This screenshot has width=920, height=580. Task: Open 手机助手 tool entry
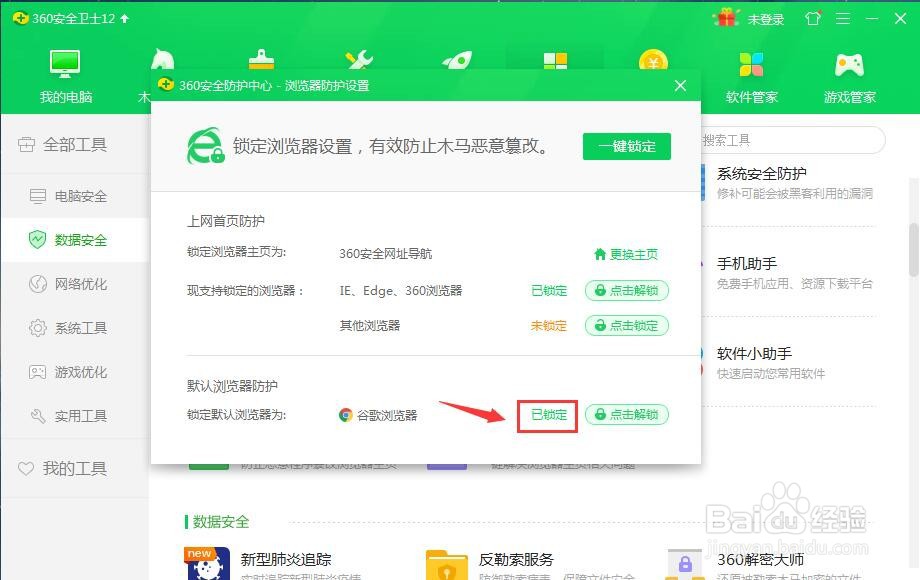point(794,273)
